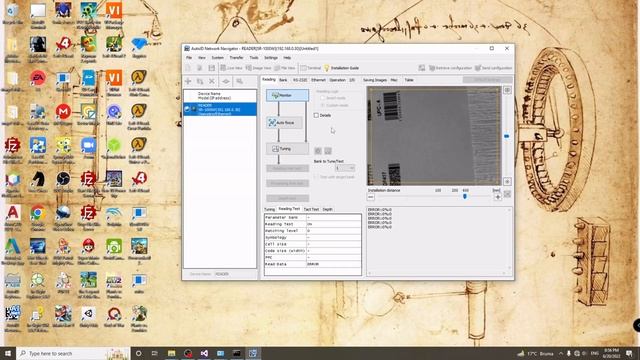
Task: Click the icon left of Retrieve configuration
Action: [422, 68]
